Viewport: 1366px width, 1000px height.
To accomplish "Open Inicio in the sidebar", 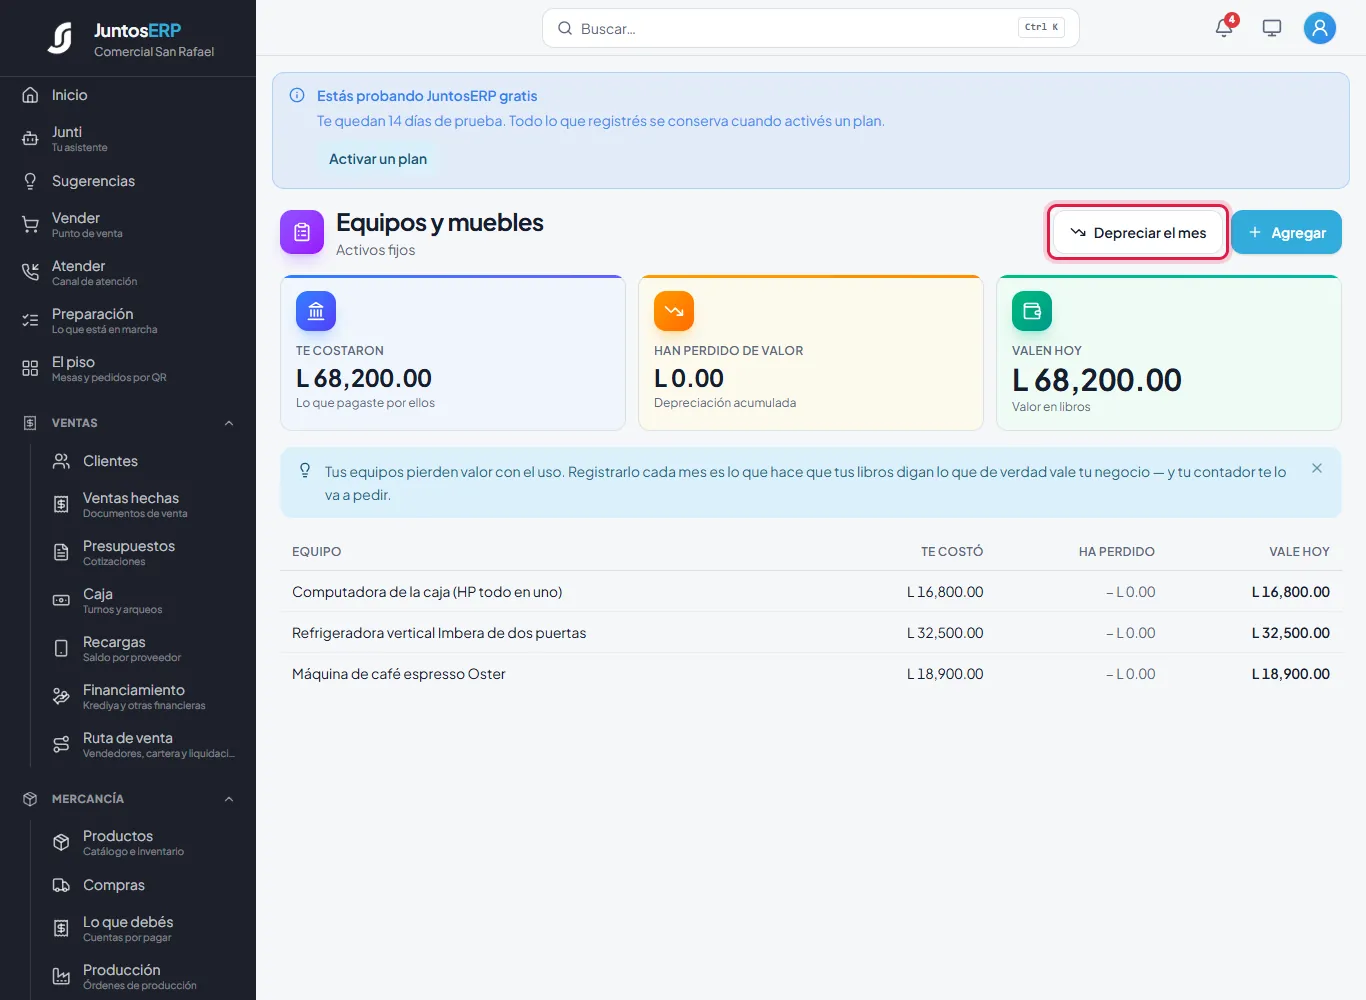I will [128, 95].
